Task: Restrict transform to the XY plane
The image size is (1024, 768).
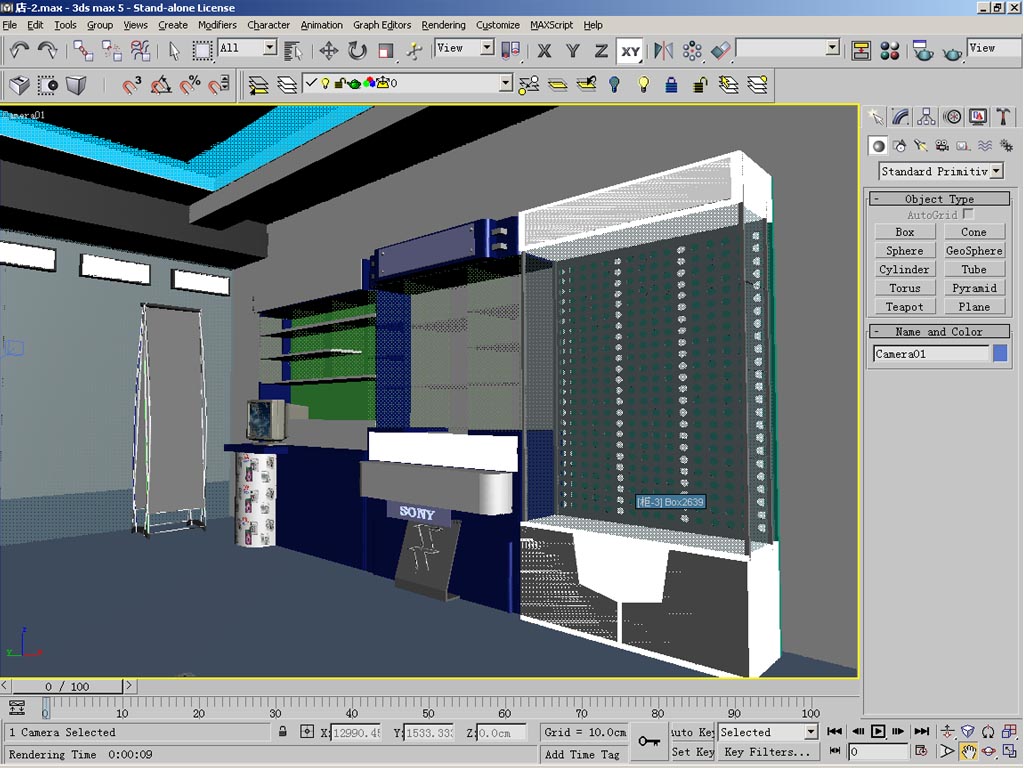Action: (630, 51)
